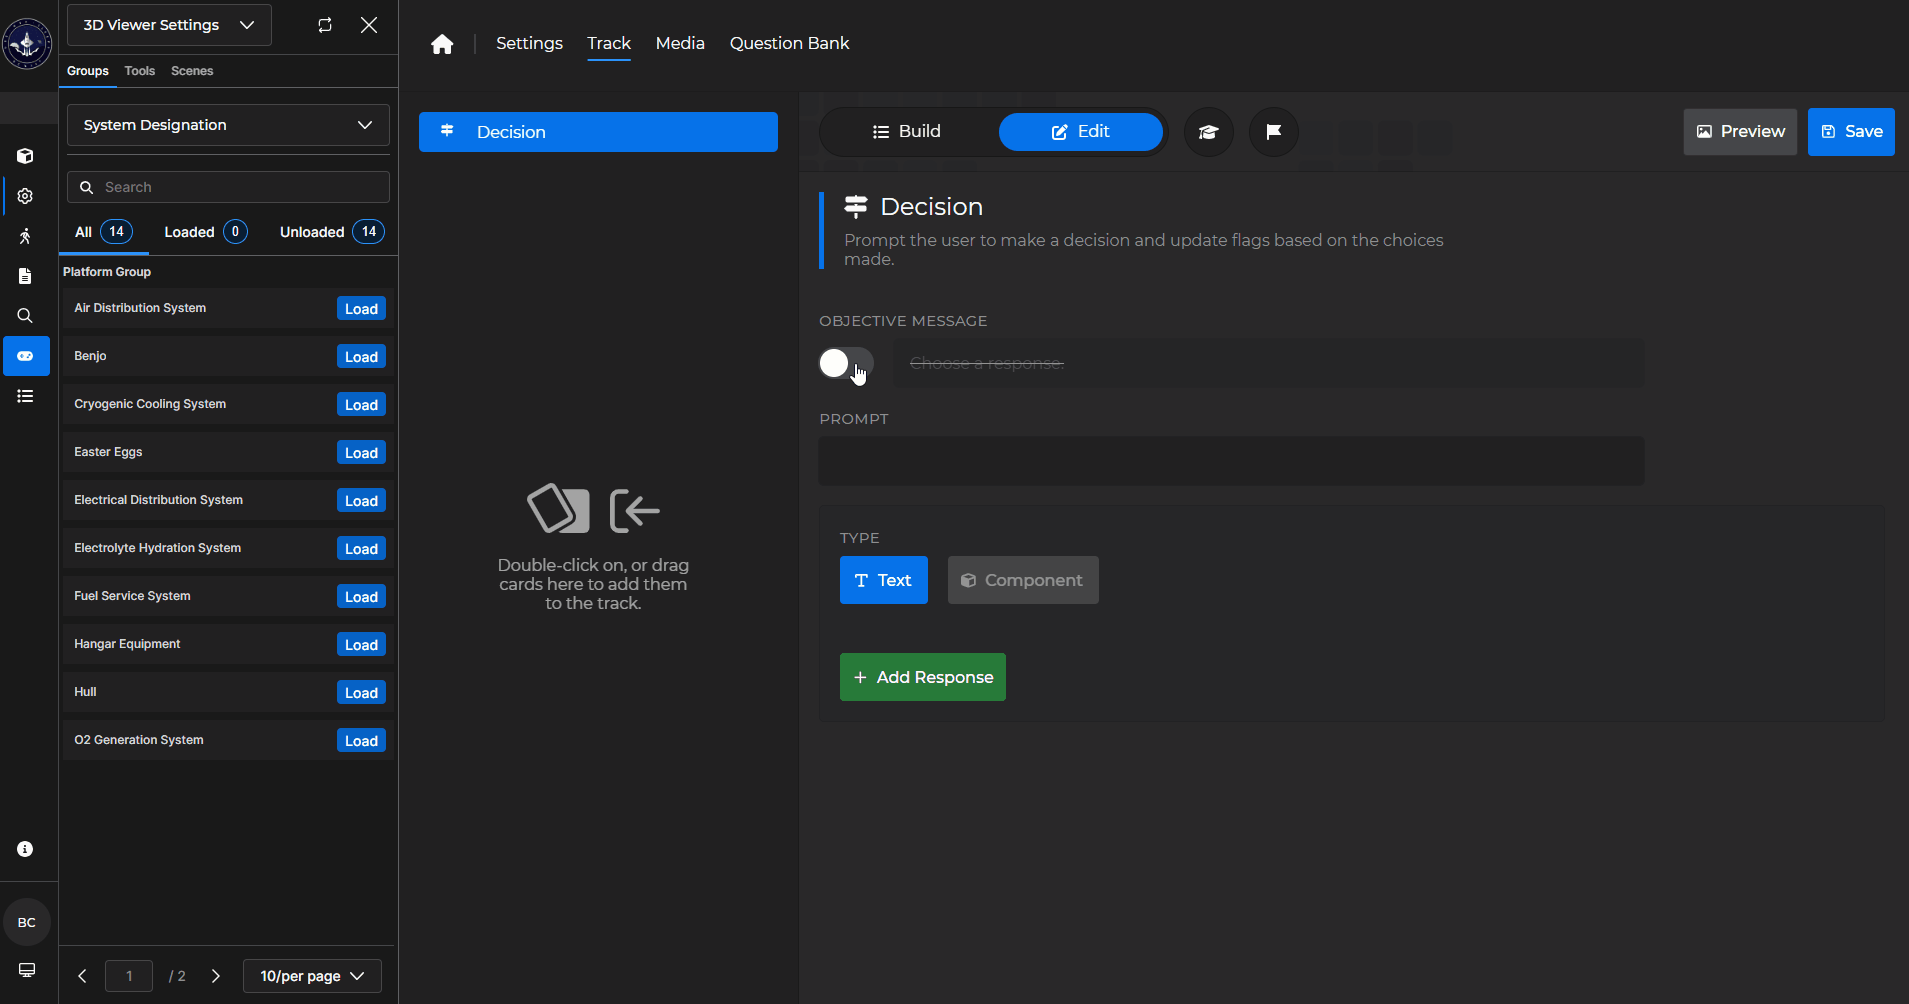Save the track

pos(1851,132)
